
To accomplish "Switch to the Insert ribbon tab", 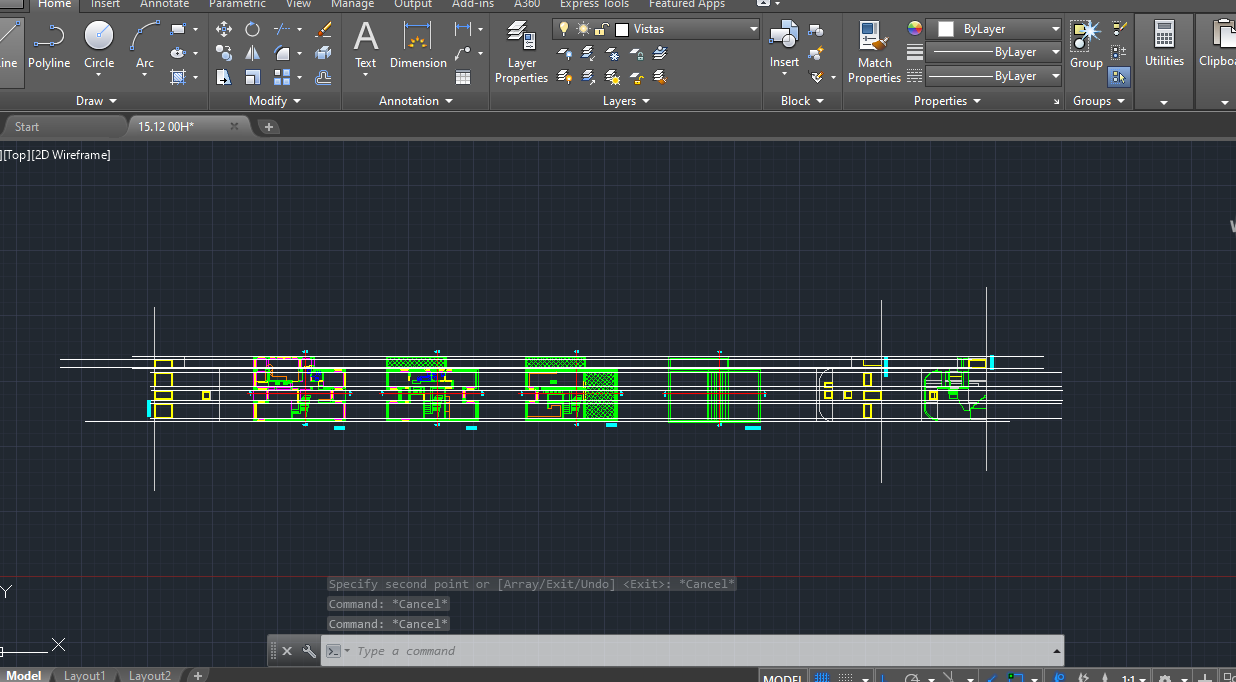I will (x=105, y=4).
